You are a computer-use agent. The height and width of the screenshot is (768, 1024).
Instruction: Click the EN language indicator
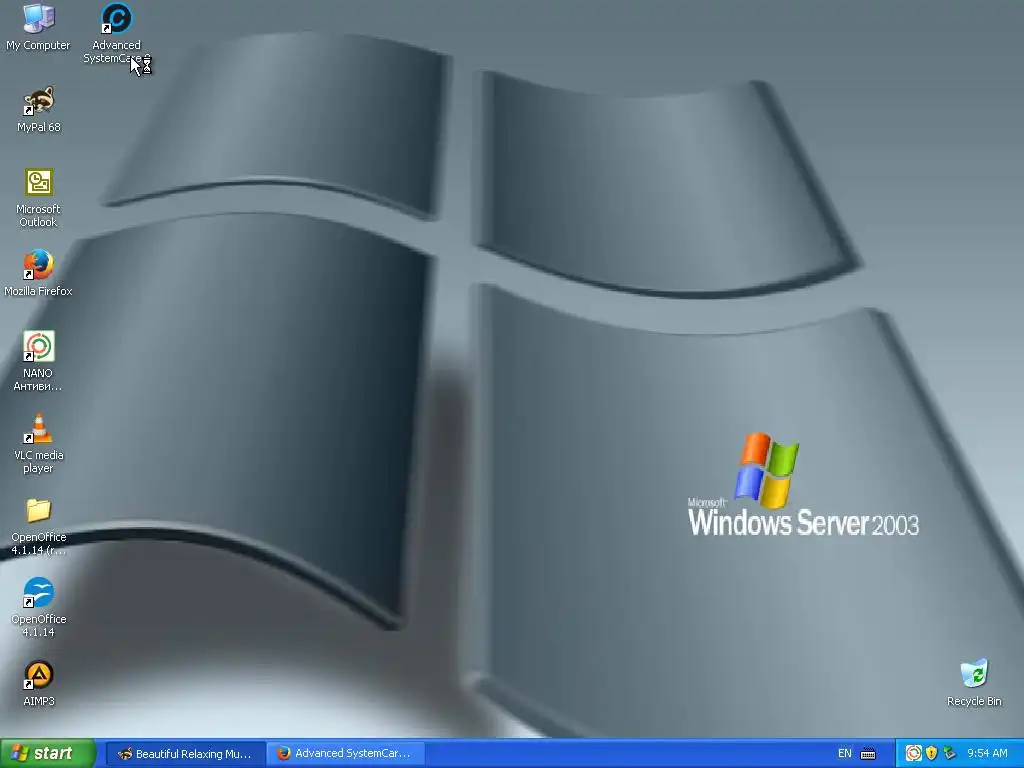[x=844, y=754]
